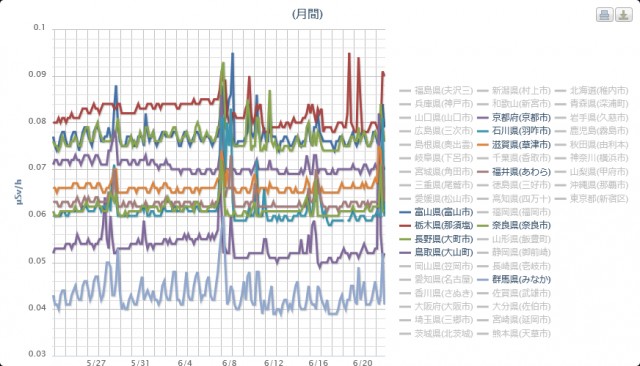Enable the 徳島県(三好市) series
Viewport: 640px width, 366px height.
click(x=514, y=185)
